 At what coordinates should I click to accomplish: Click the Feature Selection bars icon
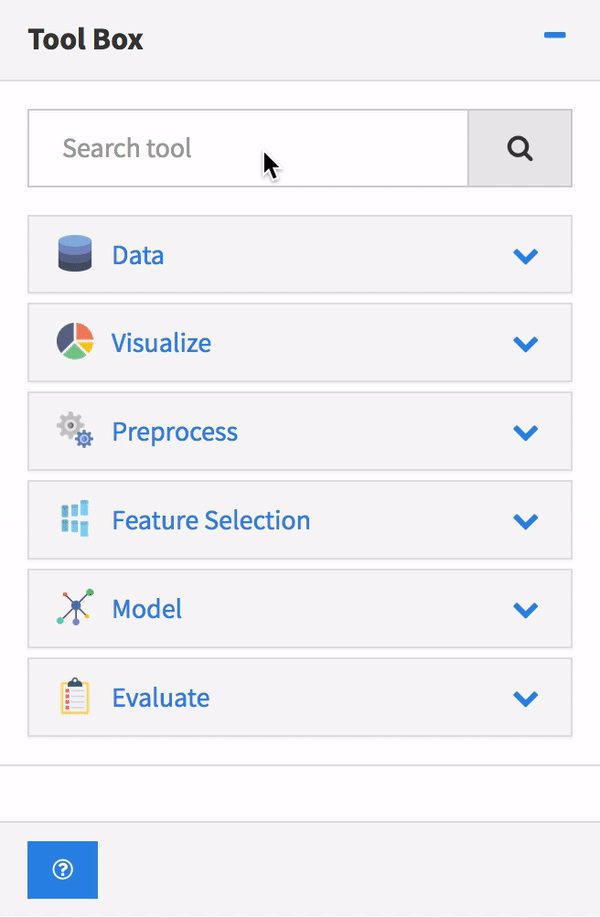(x=75, y=520)
